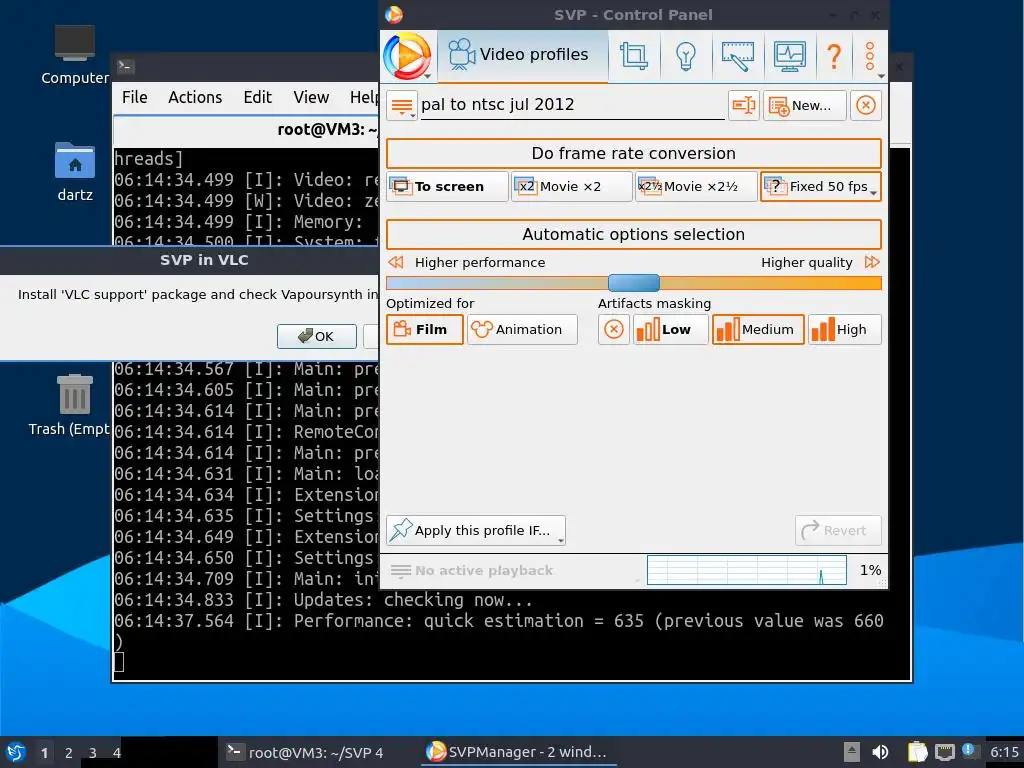Select the root@VM3 terminal tab
1024x768 pixels.
(246, 129)
